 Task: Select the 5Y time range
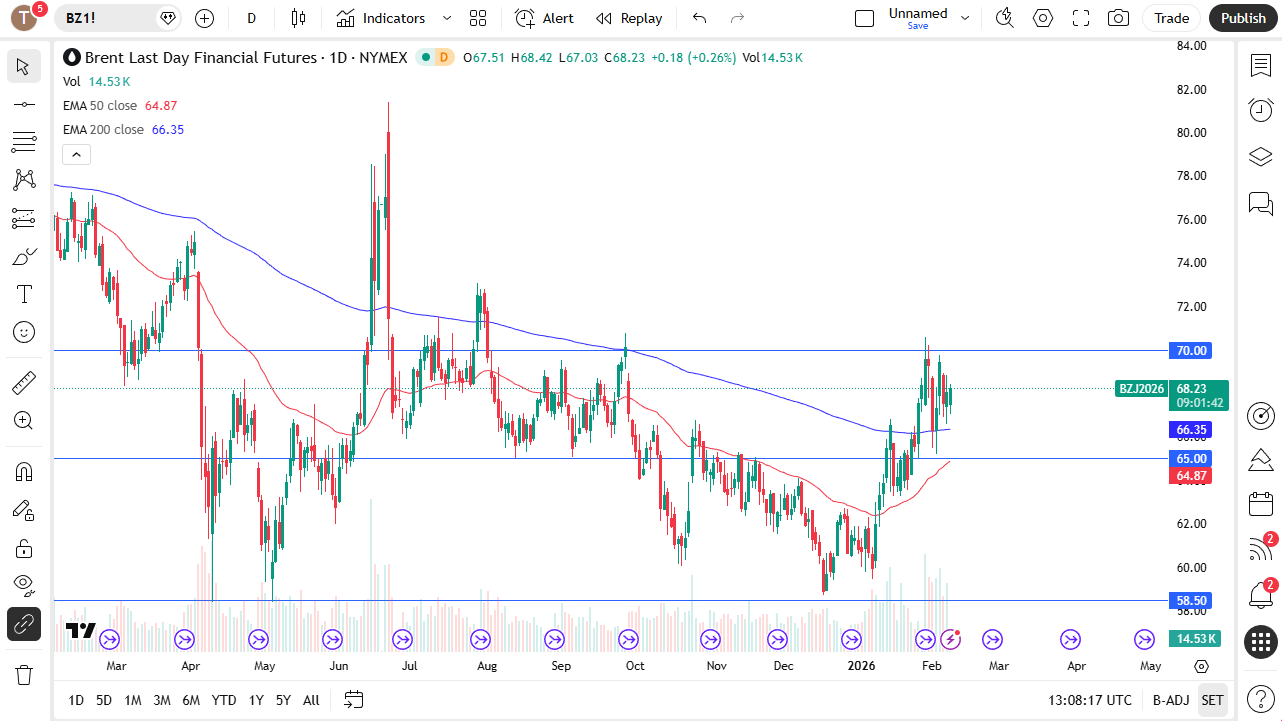(x=283, y=700)
